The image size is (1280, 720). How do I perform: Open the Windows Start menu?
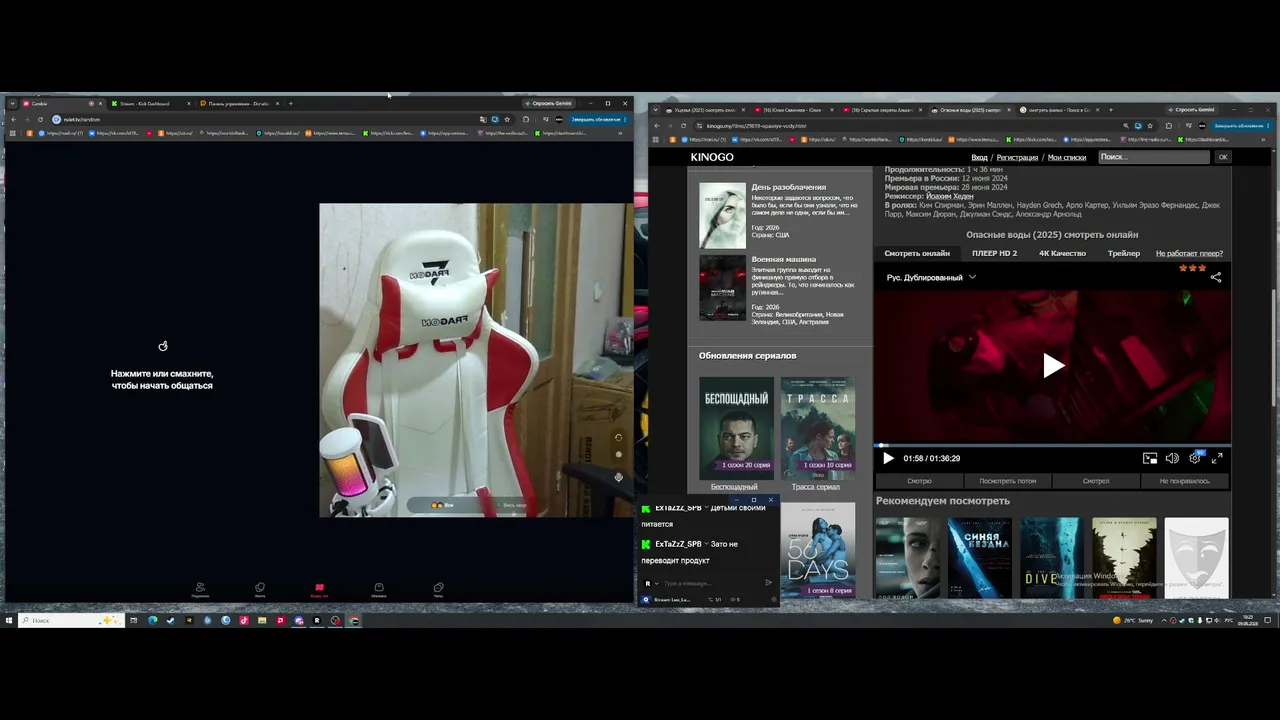tap(9, 620)
